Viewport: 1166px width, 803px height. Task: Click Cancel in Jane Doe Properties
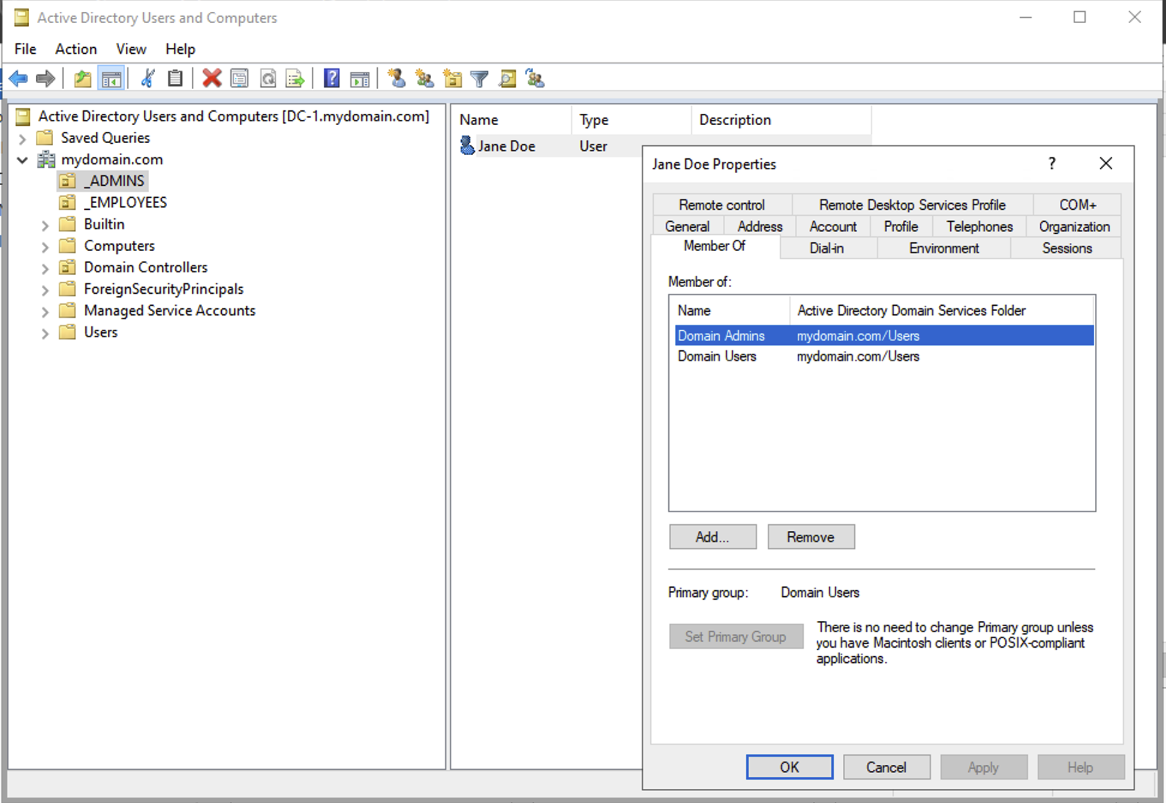886,767
